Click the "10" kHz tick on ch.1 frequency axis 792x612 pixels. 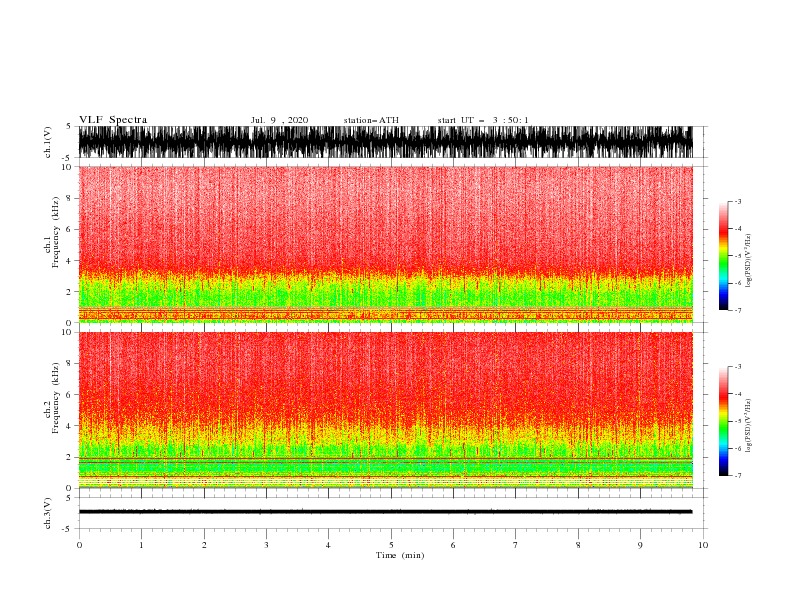point(66,167)
